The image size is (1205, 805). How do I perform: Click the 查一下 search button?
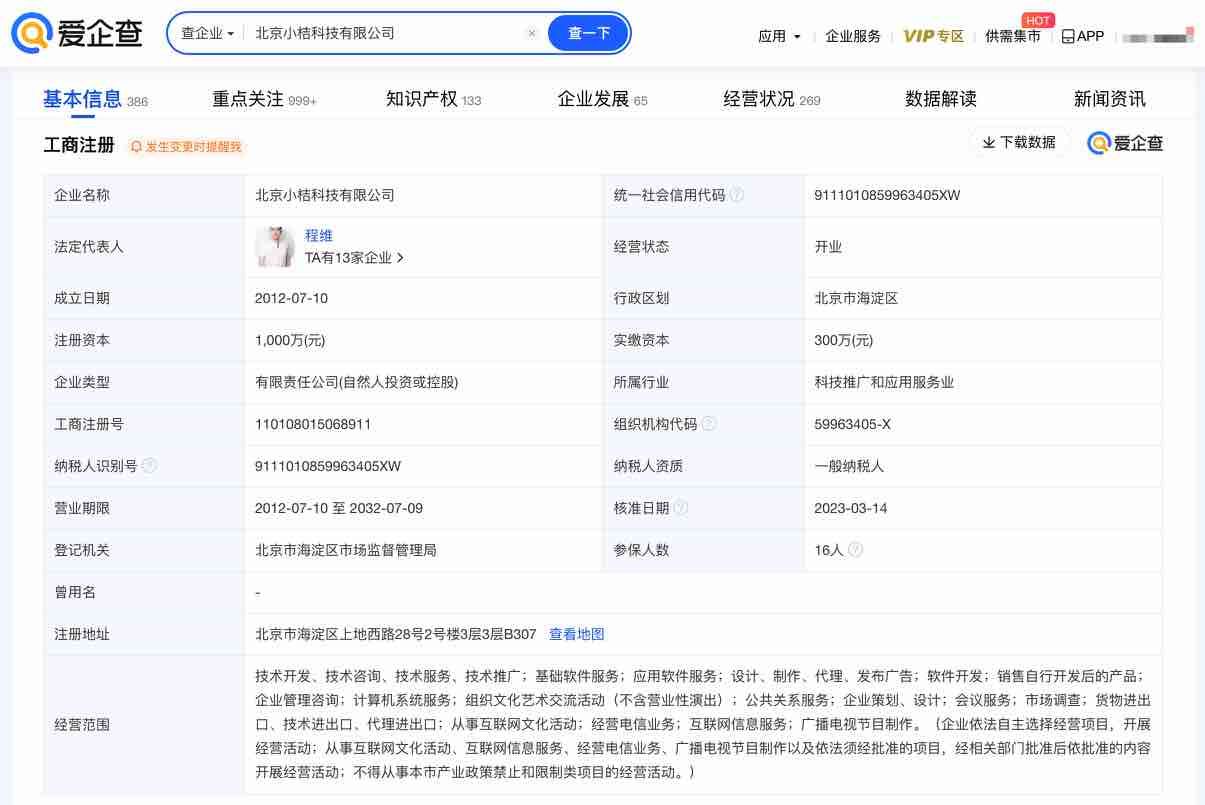(589, 33)
